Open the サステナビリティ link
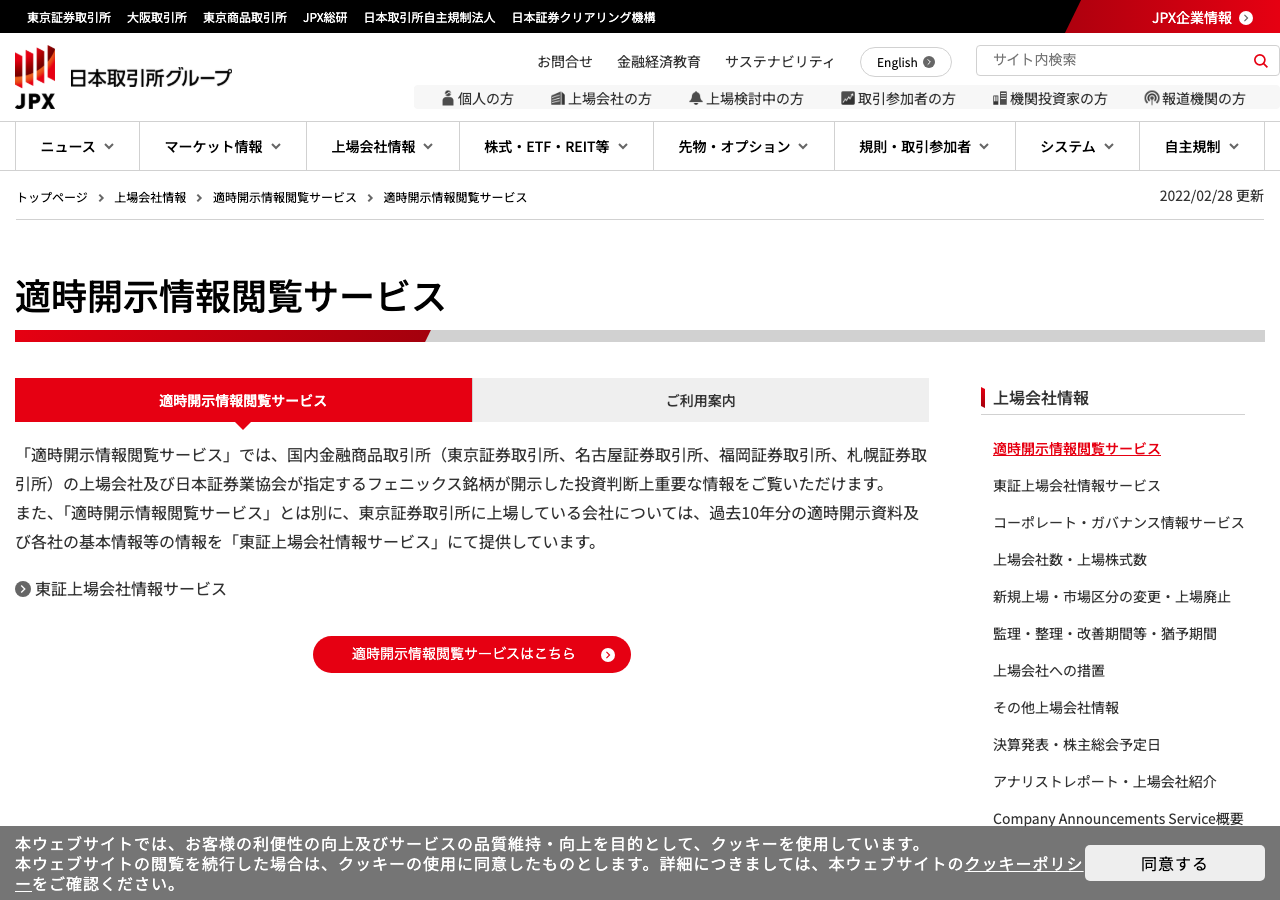Screen dimensions: 1280x900 (x=780, y=61)
